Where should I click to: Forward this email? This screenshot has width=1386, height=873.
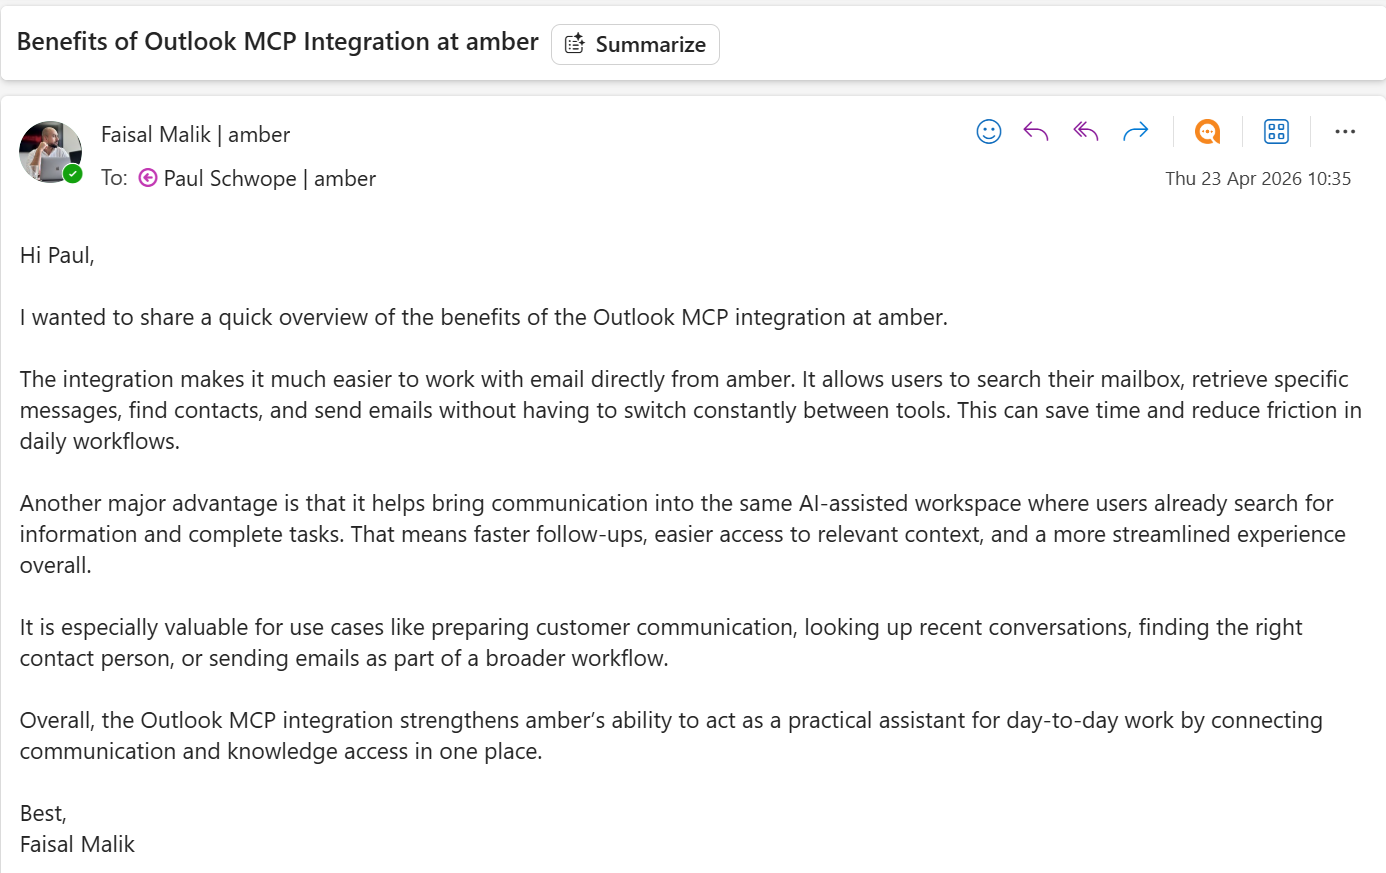[x=1136, y=132]
